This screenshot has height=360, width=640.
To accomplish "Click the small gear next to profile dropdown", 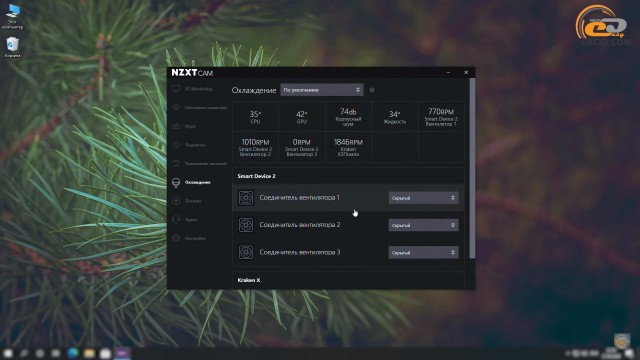I will (372, 90).
